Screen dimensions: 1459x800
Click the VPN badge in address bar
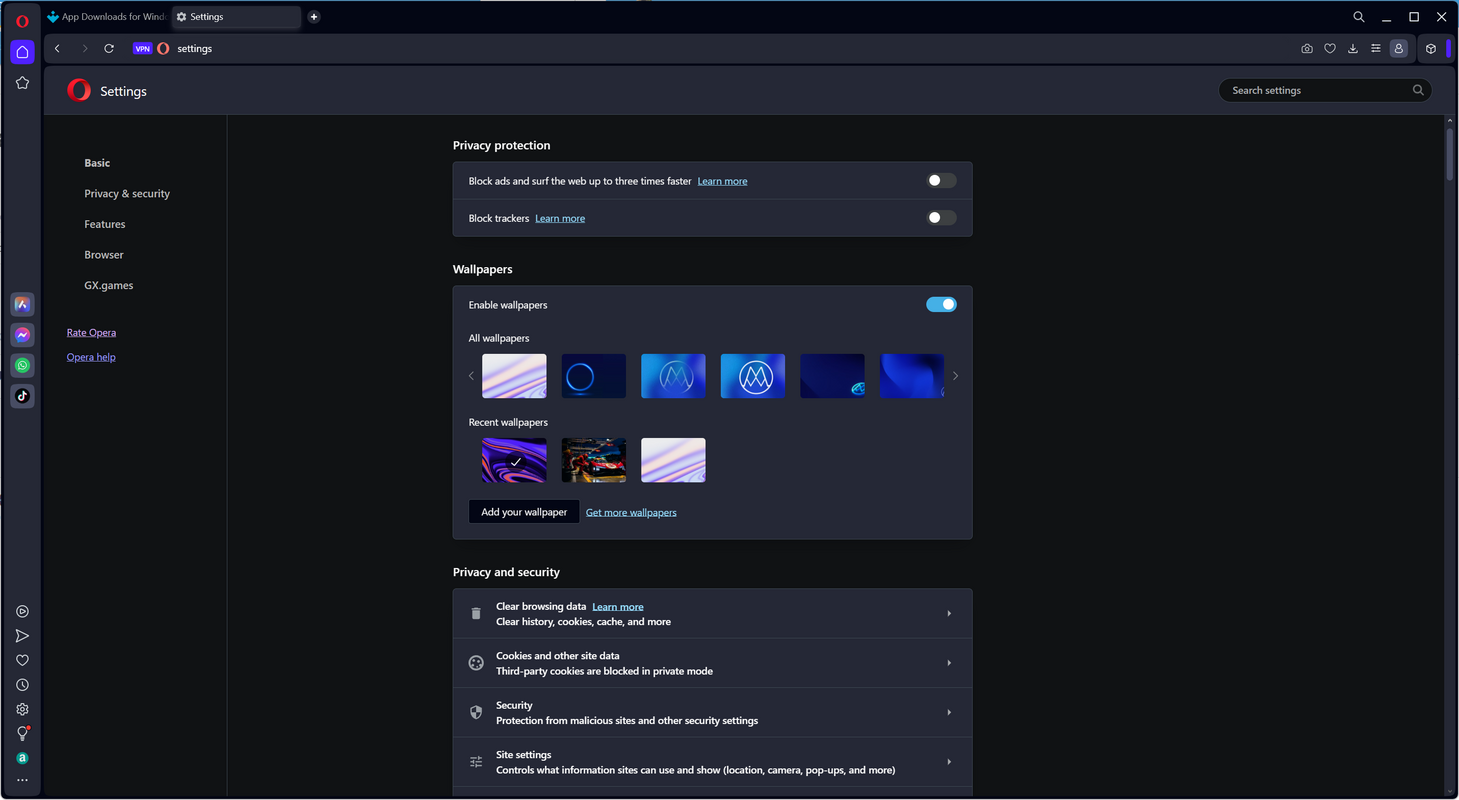pos(142,49)
